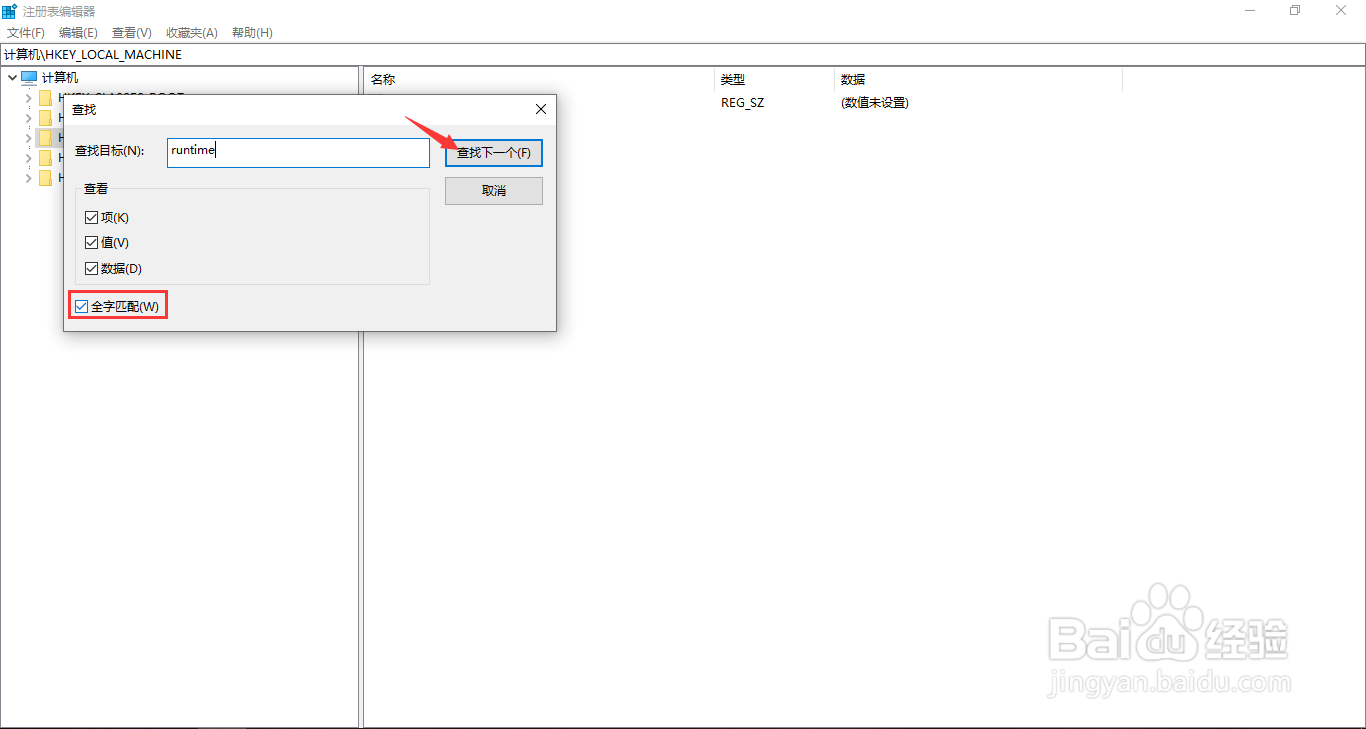
Task: Minimize the Registry Editor window
Action: [x=1250, y=10]
